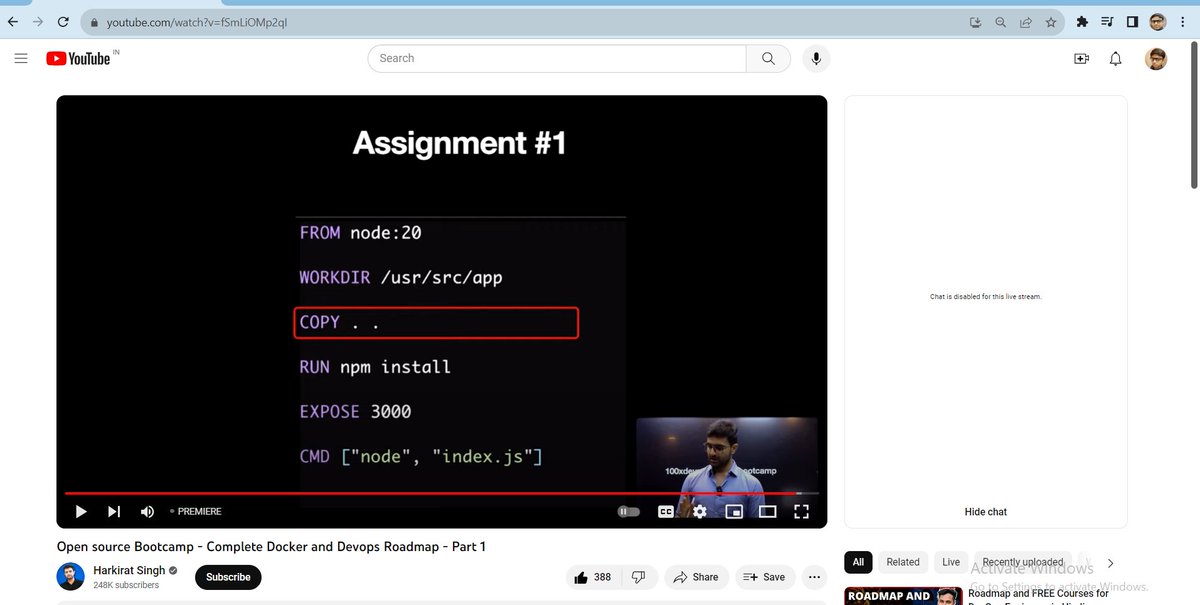Select the Related filter chip
Image resolution: width=1200 pixels, height=605 pixels.
click(x=902, y=562)
